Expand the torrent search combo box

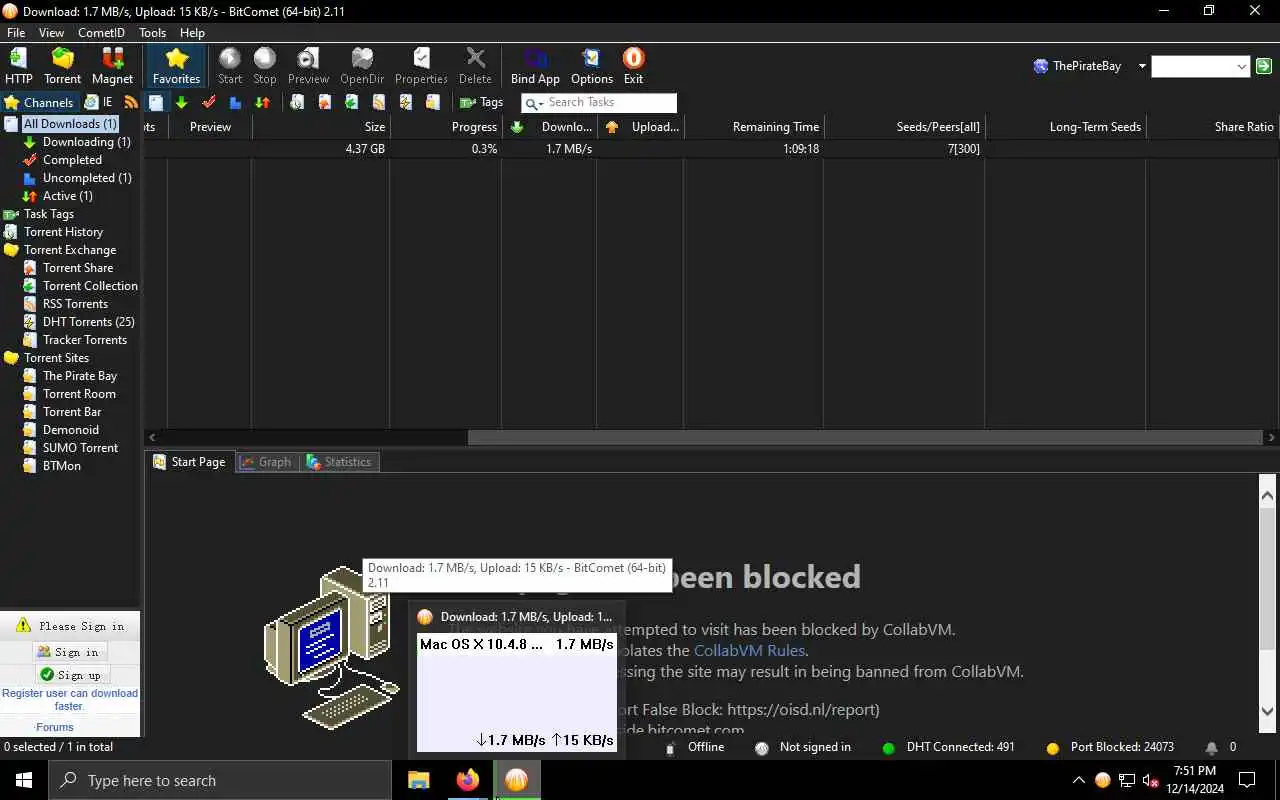click(1242, 67)
